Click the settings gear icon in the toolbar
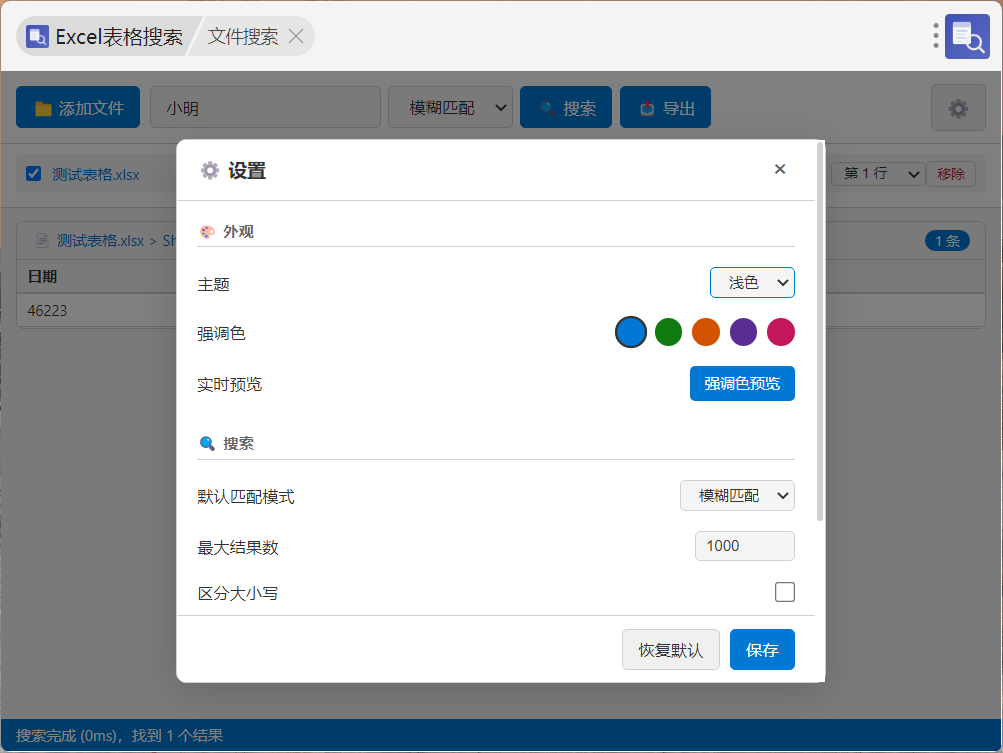This screenshot has height=753, width=1003. click(958, 107)
